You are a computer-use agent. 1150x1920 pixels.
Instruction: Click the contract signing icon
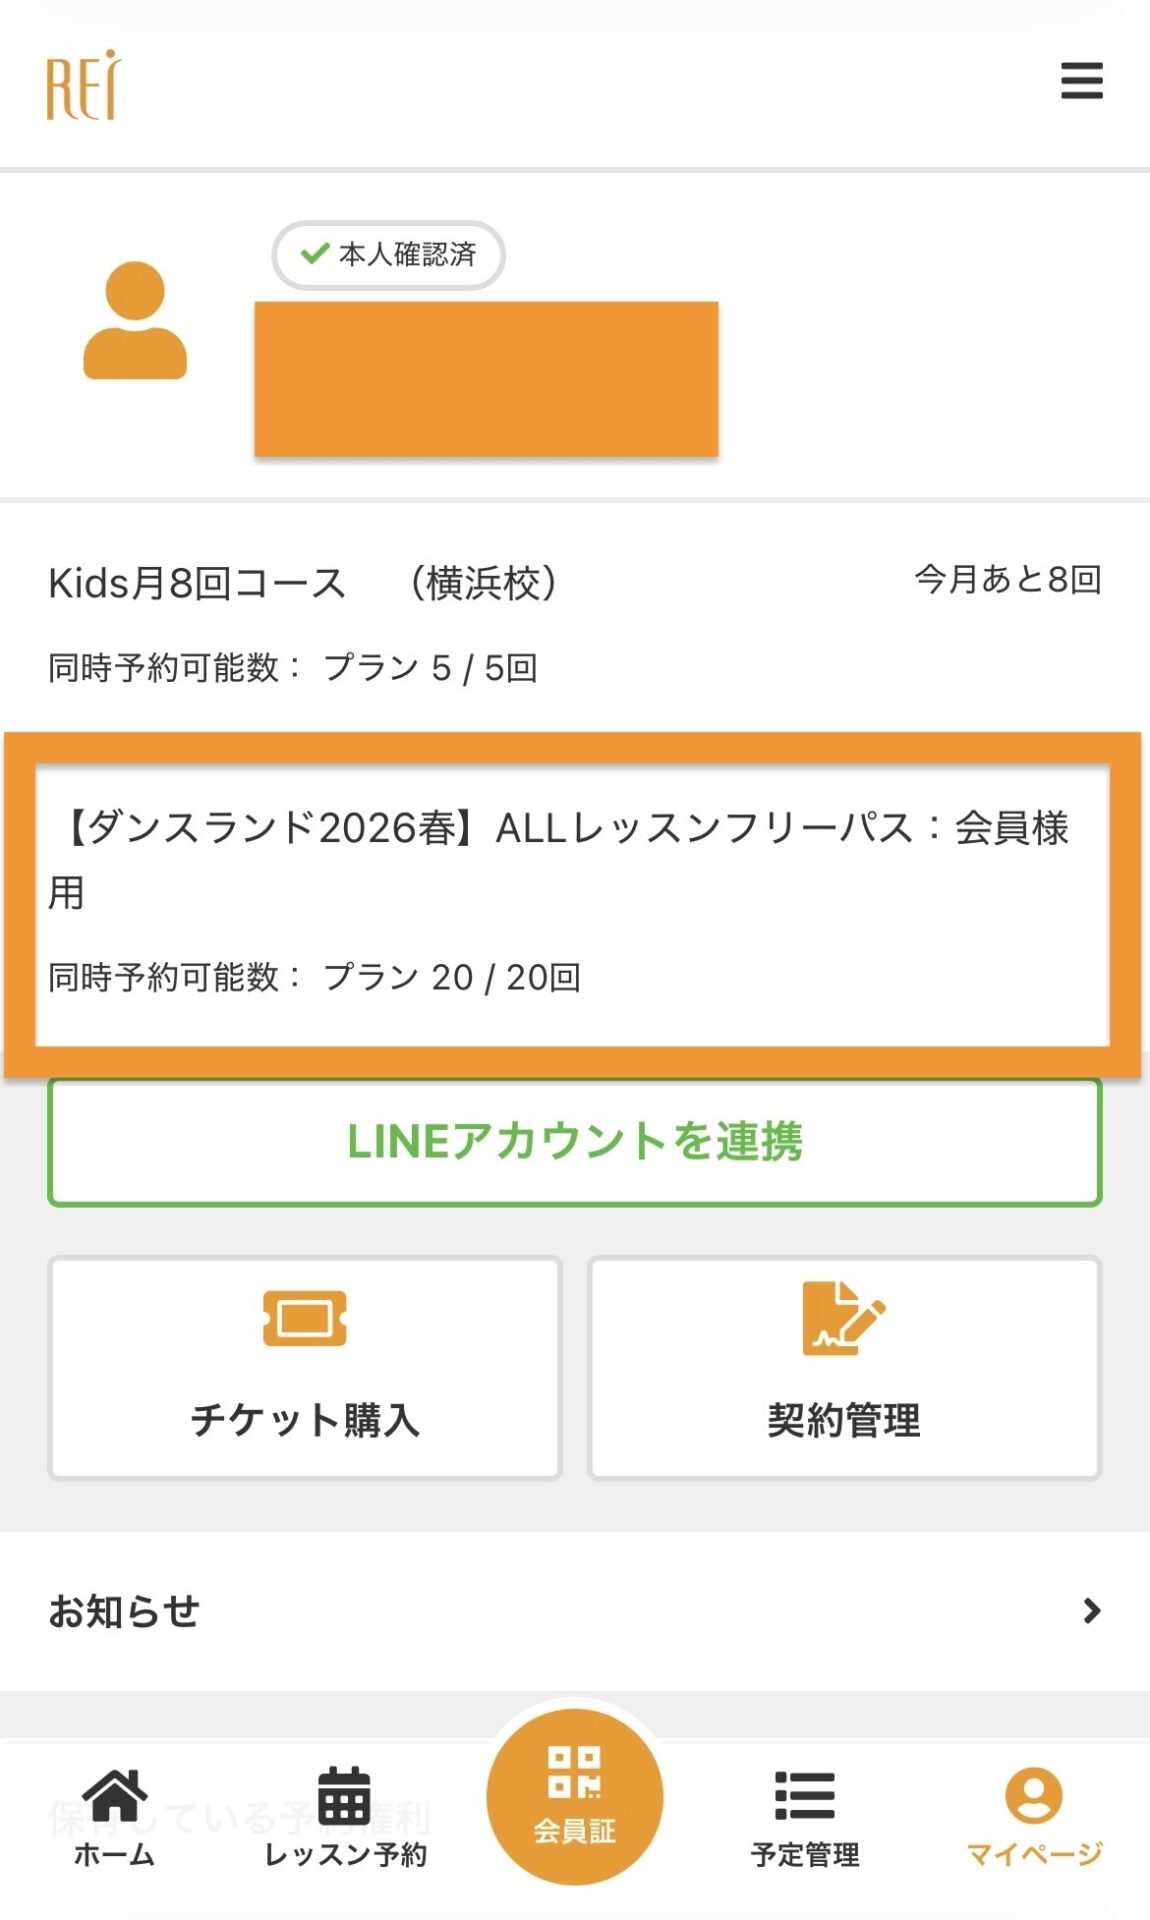[x=843, y=1318]
